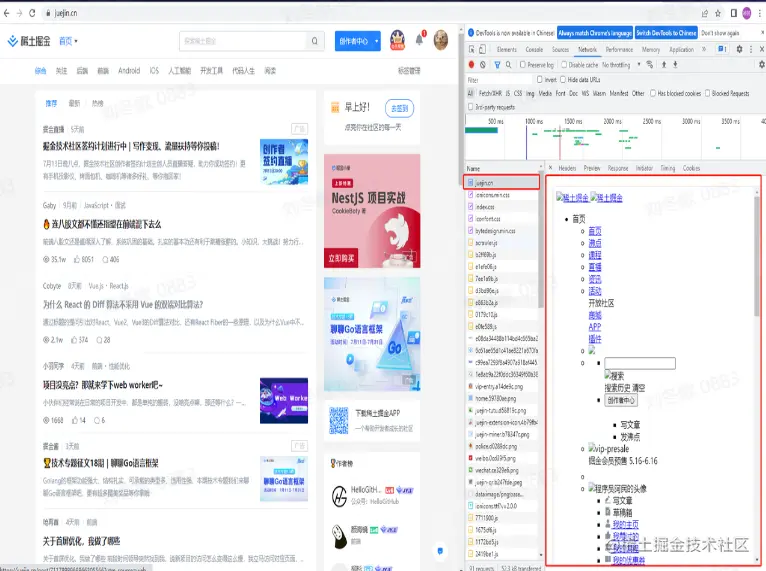Switch to the Sources tab
The image size is (766, 571).
pos(560,49)
